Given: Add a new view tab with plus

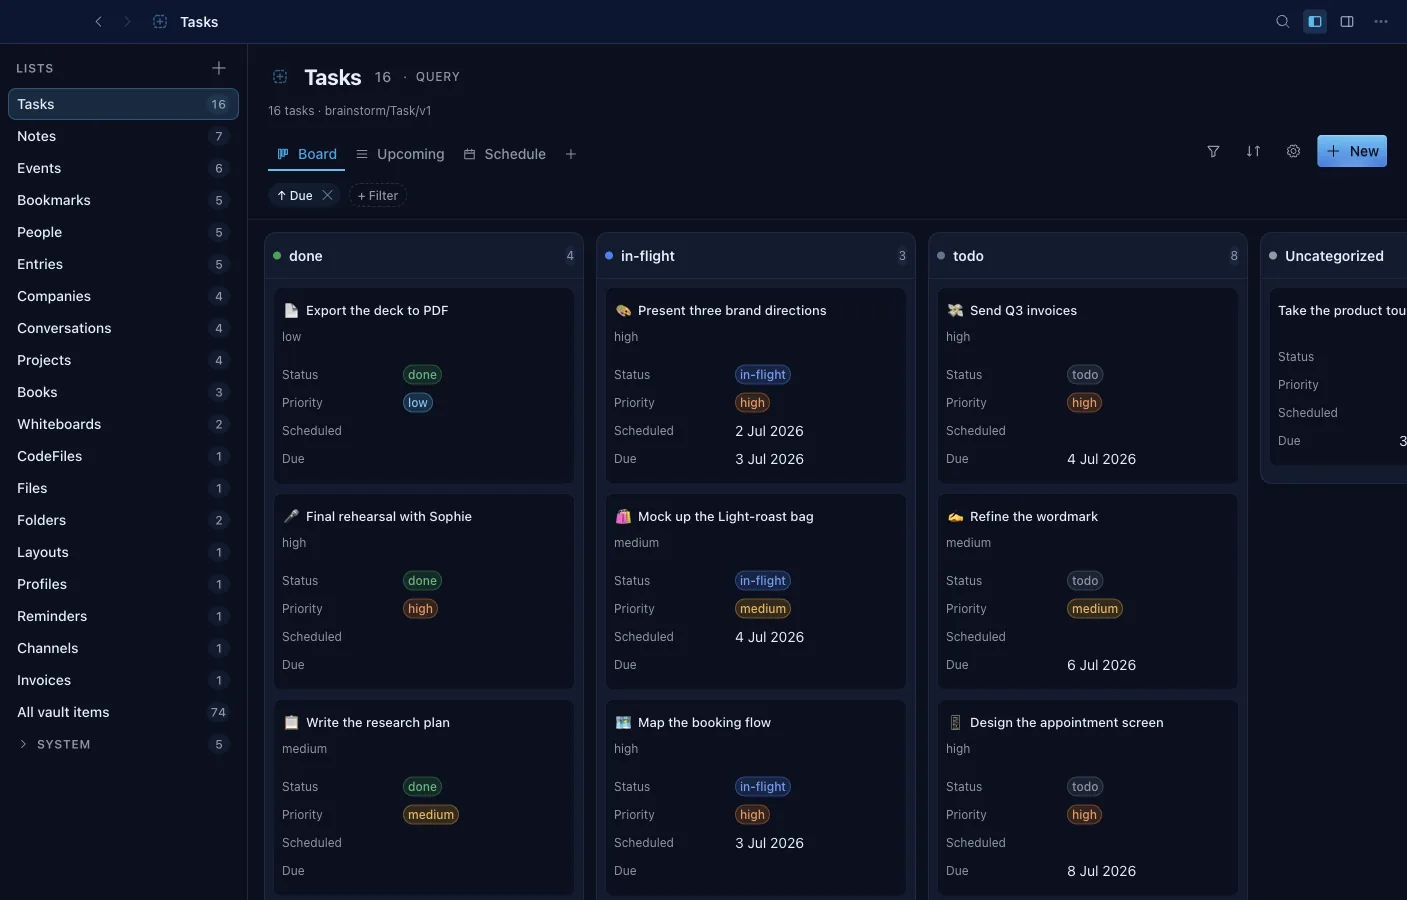Looking at the screenshot, I should (571, 154).
